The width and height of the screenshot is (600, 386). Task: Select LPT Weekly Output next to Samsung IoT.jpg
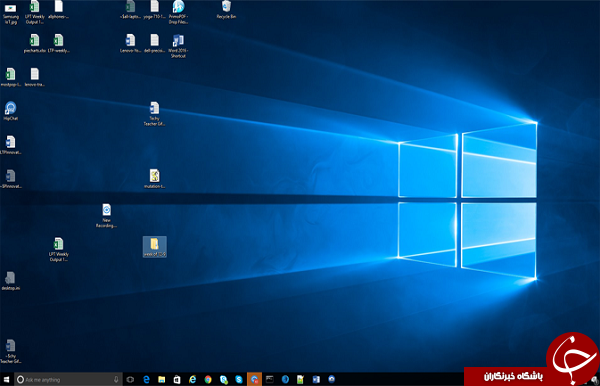click(34, 12)
